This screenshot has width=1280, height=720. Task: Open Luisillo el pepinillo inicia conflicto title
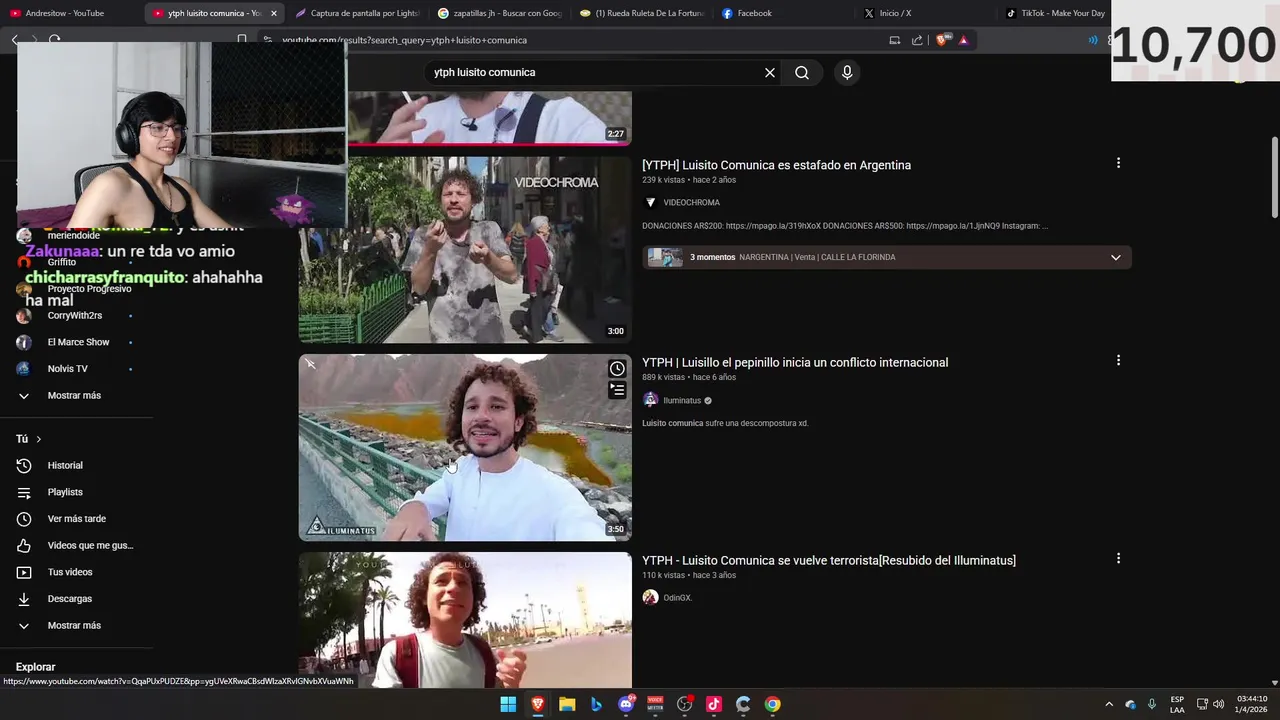tap(795, 362)
